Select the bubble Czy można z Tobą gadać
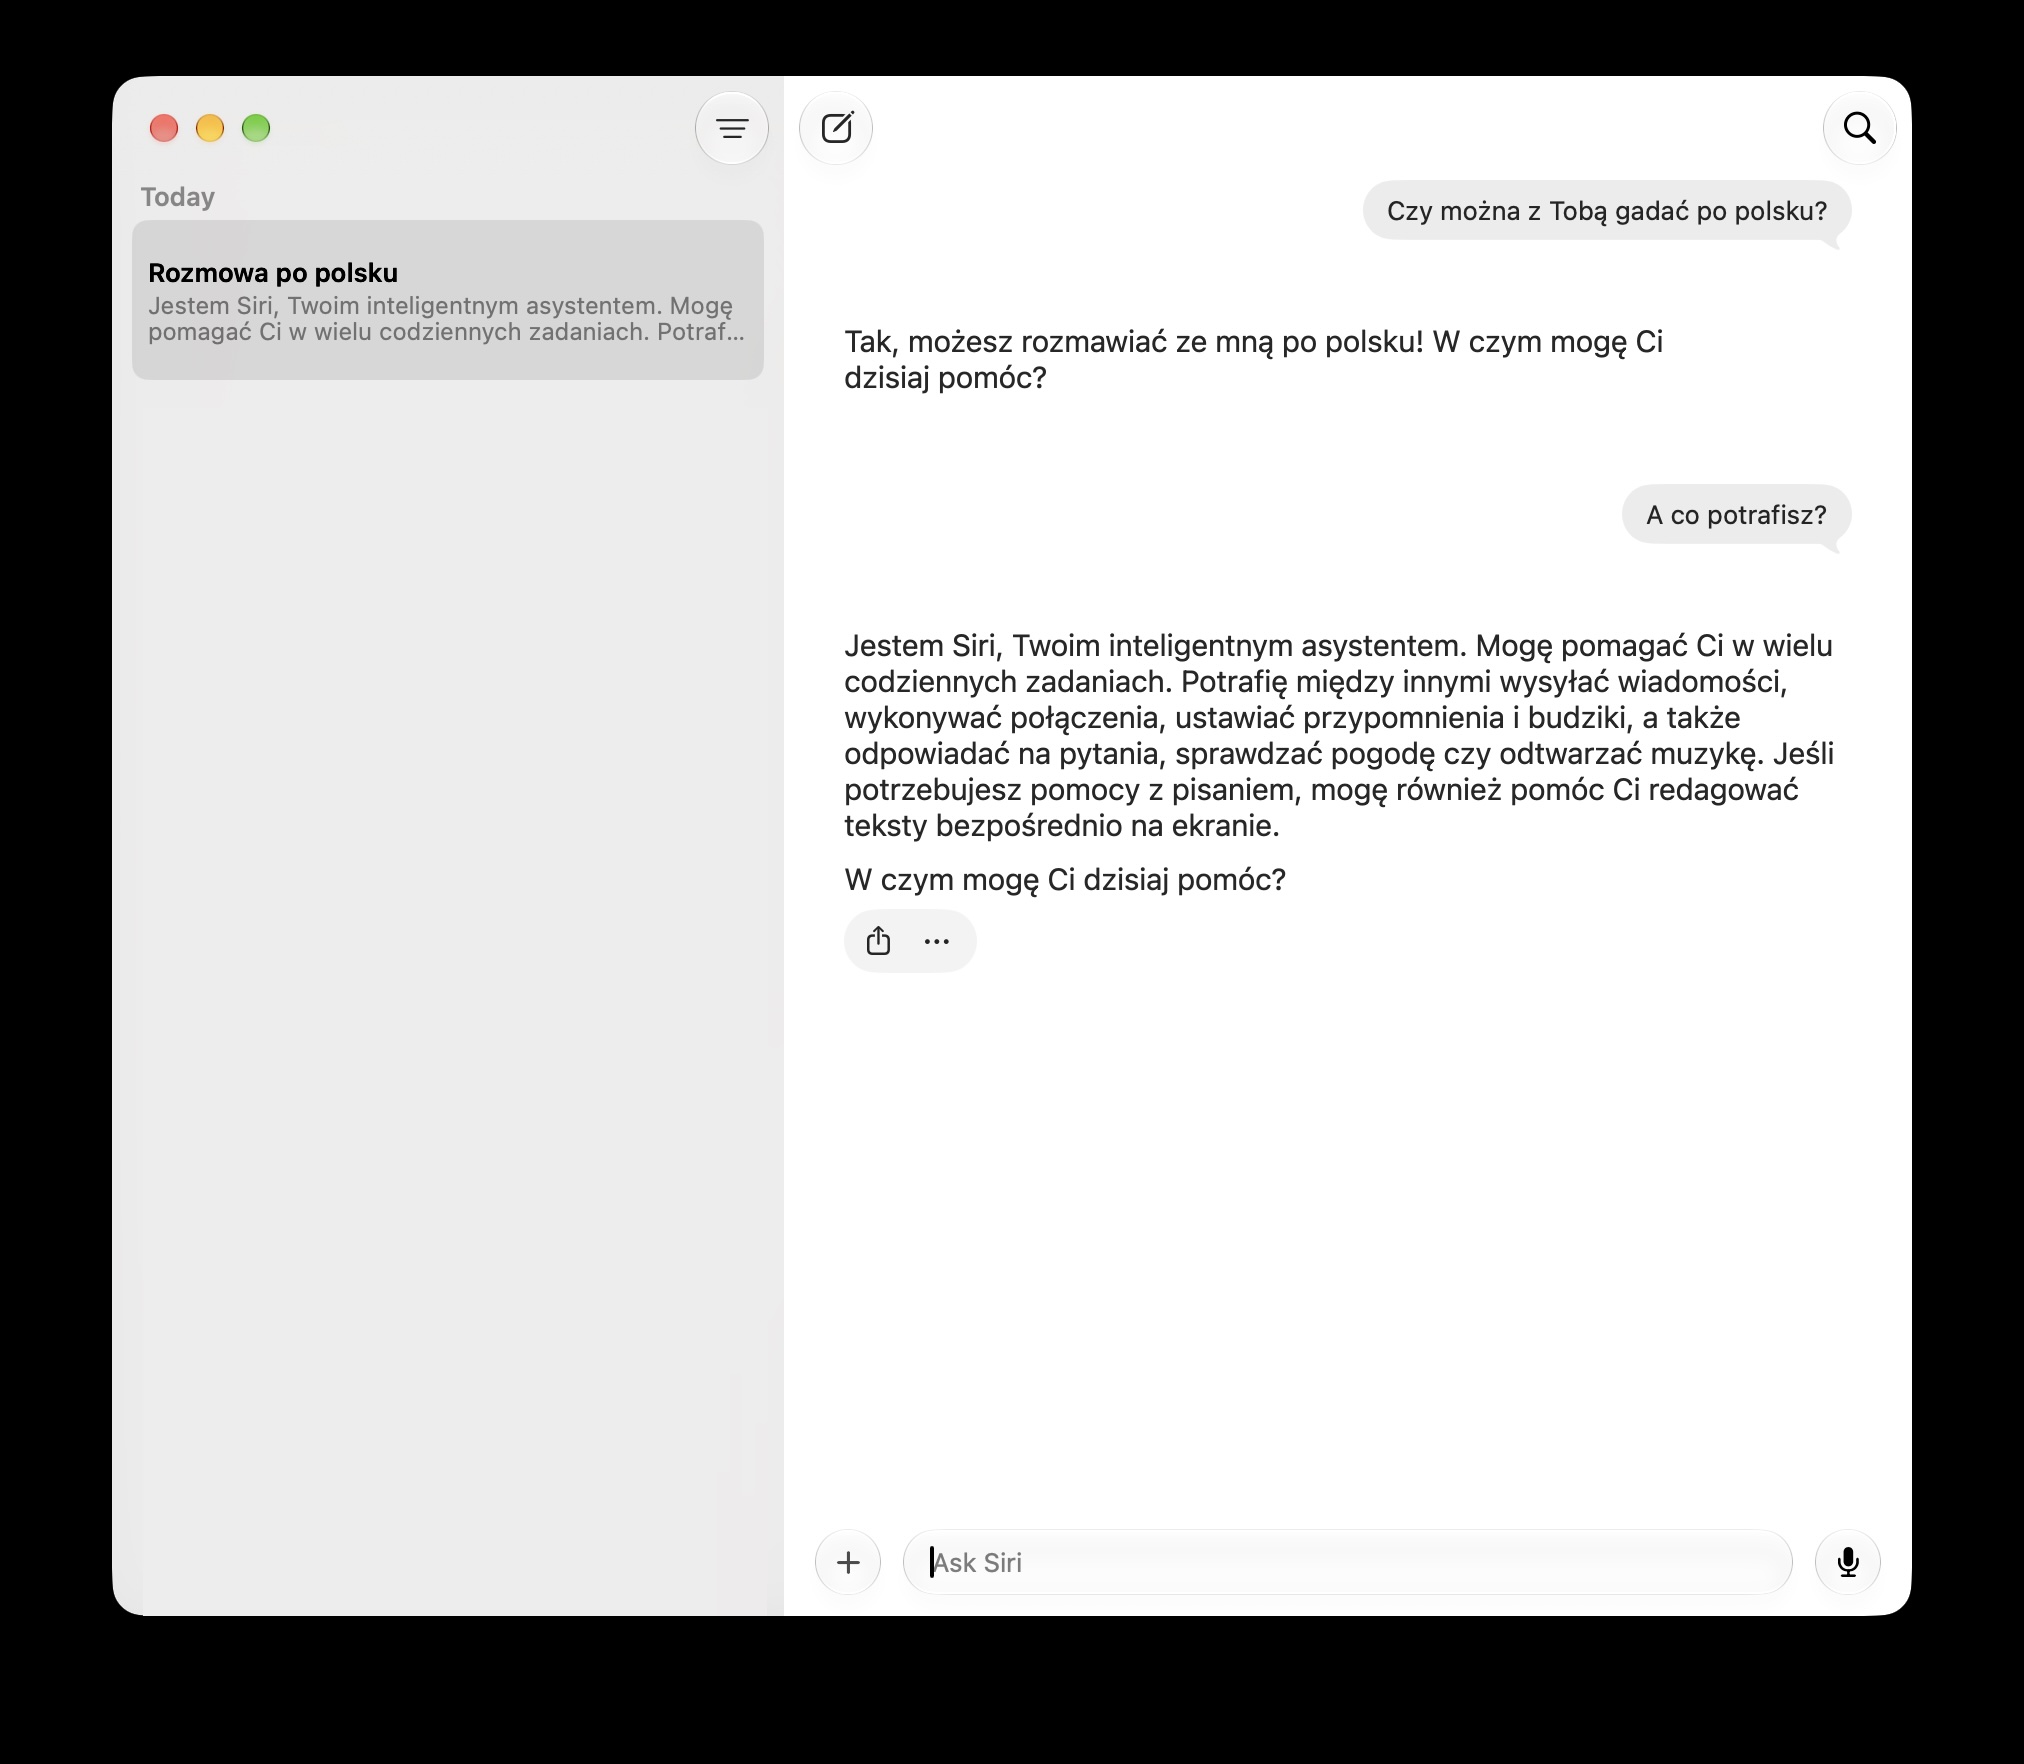This screenshot has height=1764, width=2024. coord(1607,211)
